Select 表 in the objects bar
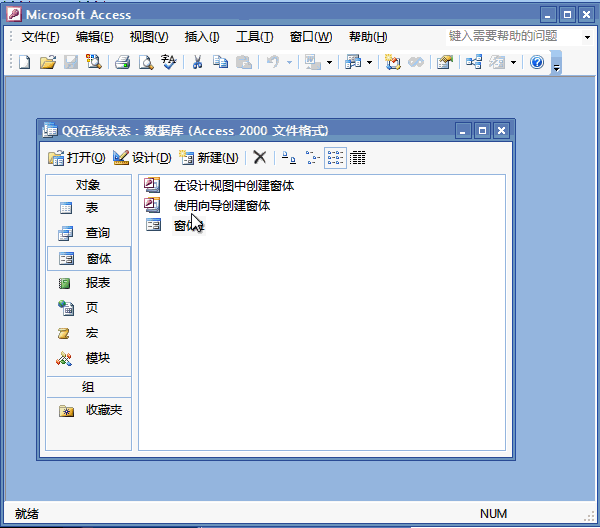 (x=89, y=208)
